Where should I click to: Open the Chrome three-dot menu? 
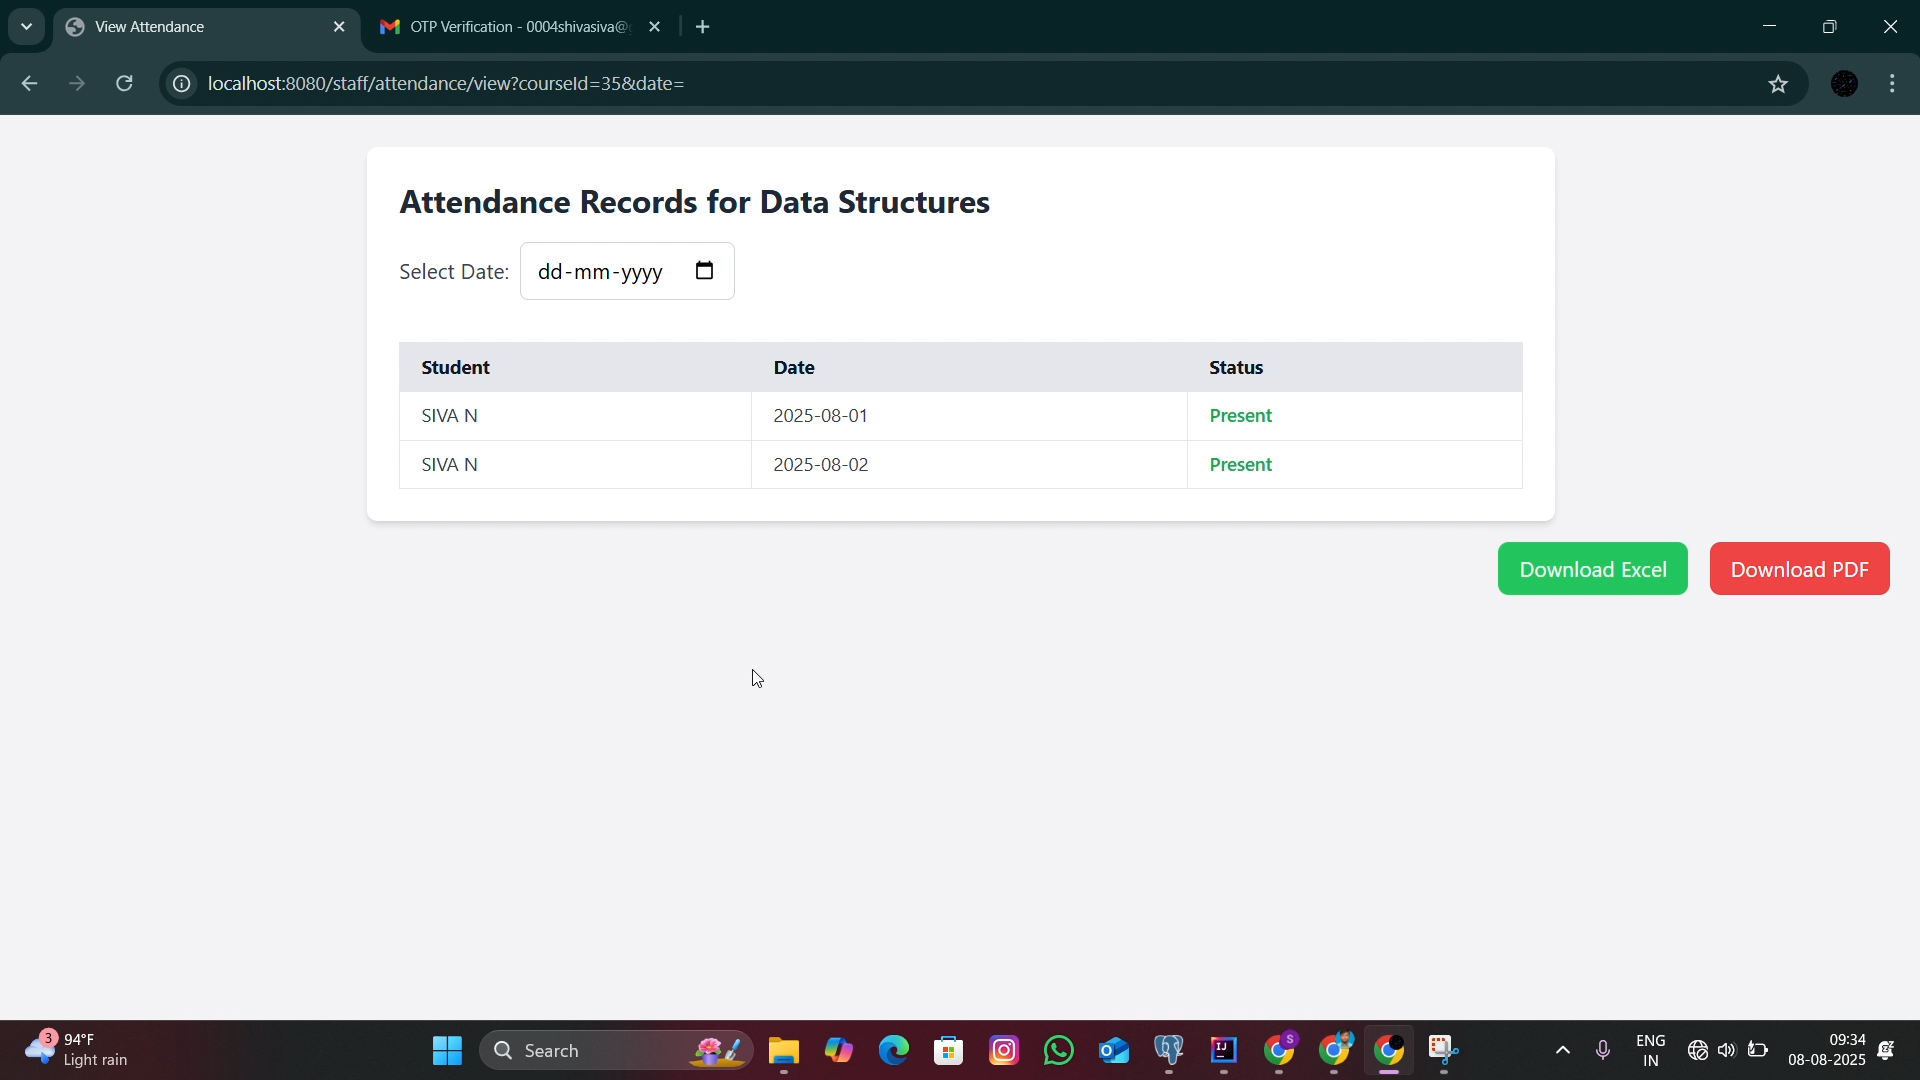coord(1893,84)
